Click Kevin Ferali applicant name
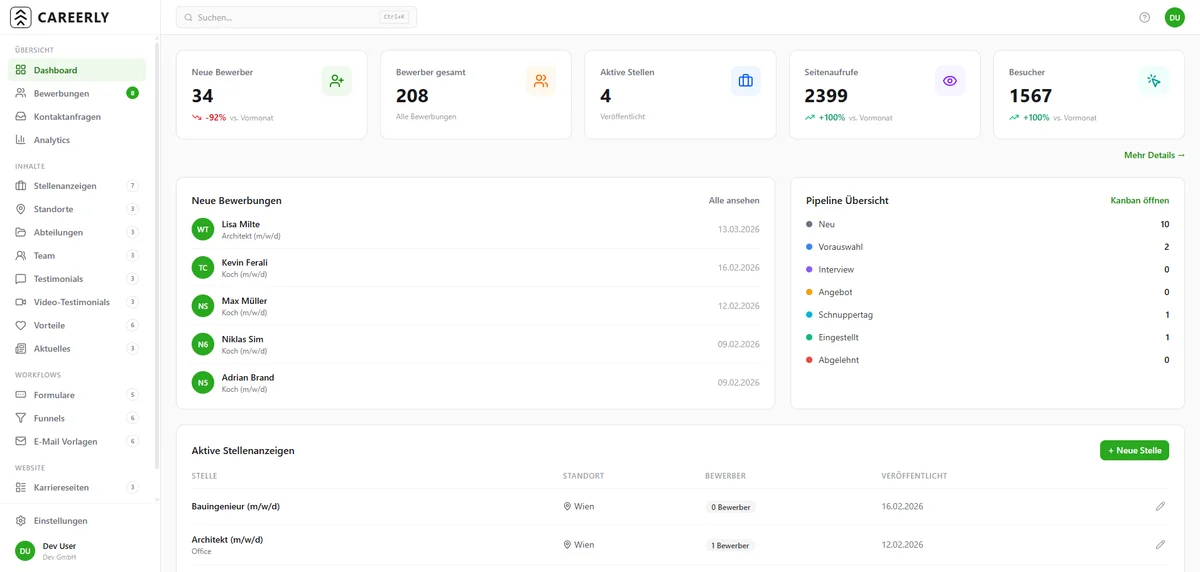The height and width of the screenshot is (572, 1200). click(244, 263)
